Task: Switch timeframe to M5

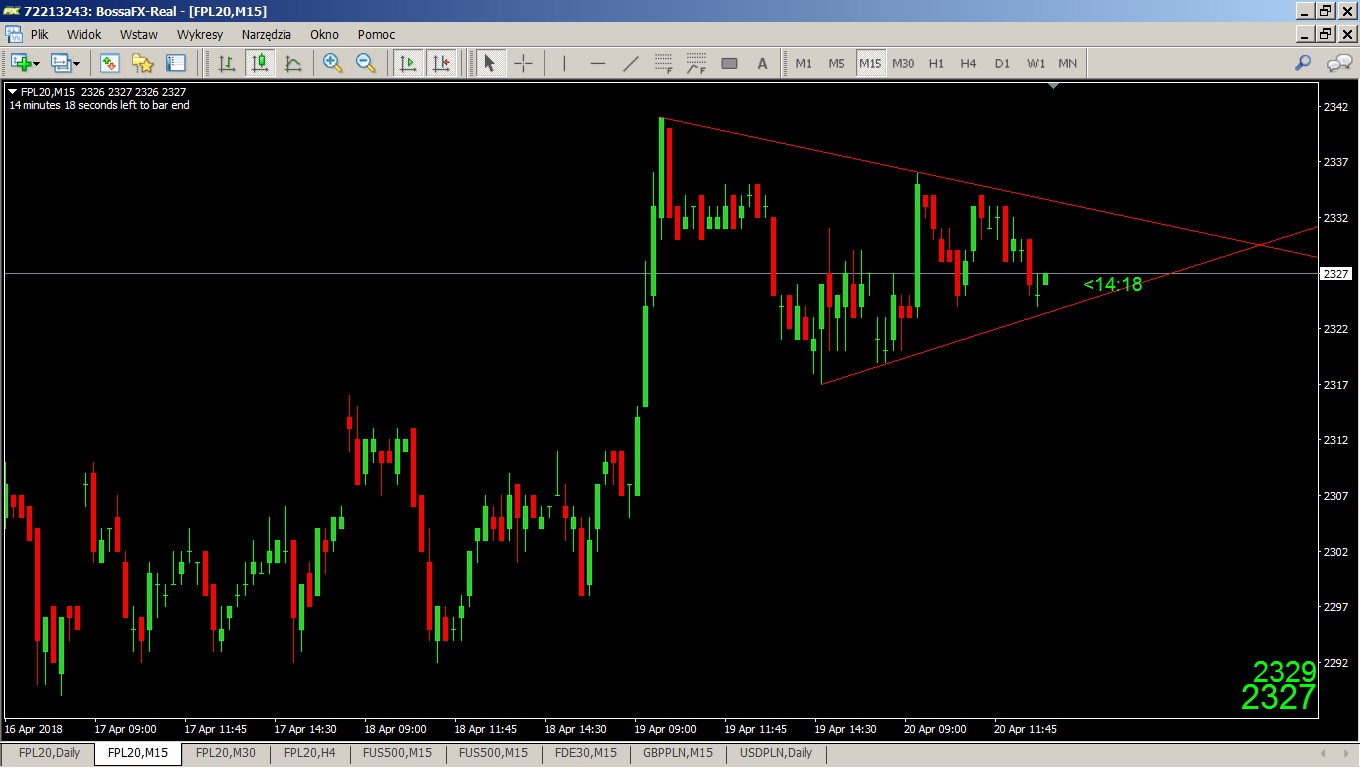Action: [x=837, y=63]
